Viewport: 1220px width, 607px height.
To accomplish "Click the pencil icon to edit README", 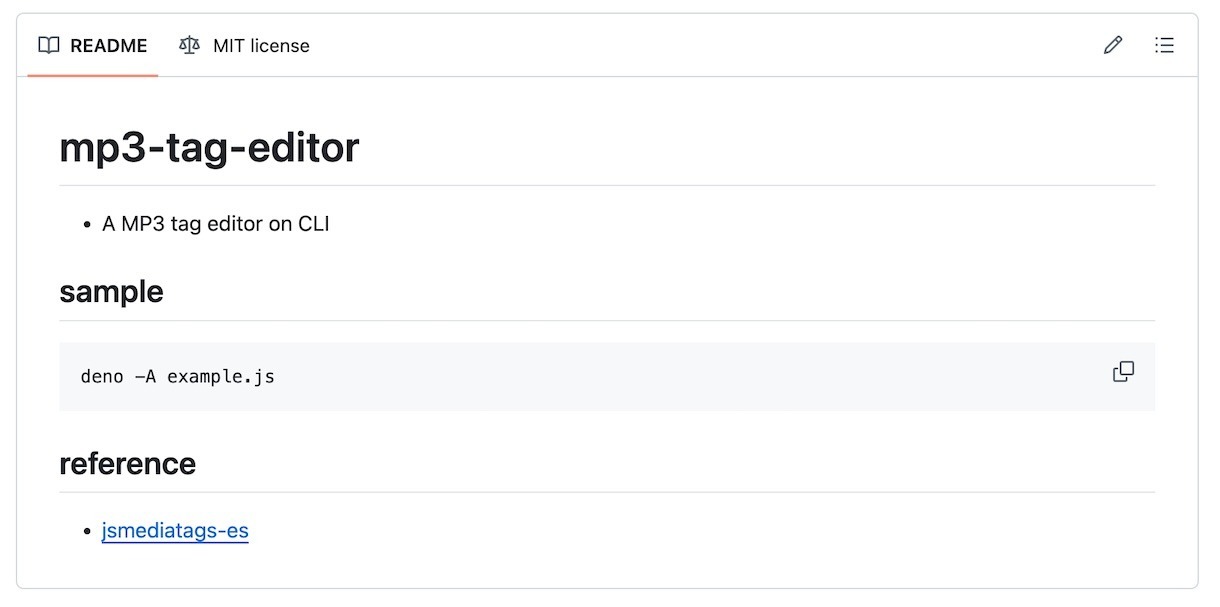I will coord(1113,45).
